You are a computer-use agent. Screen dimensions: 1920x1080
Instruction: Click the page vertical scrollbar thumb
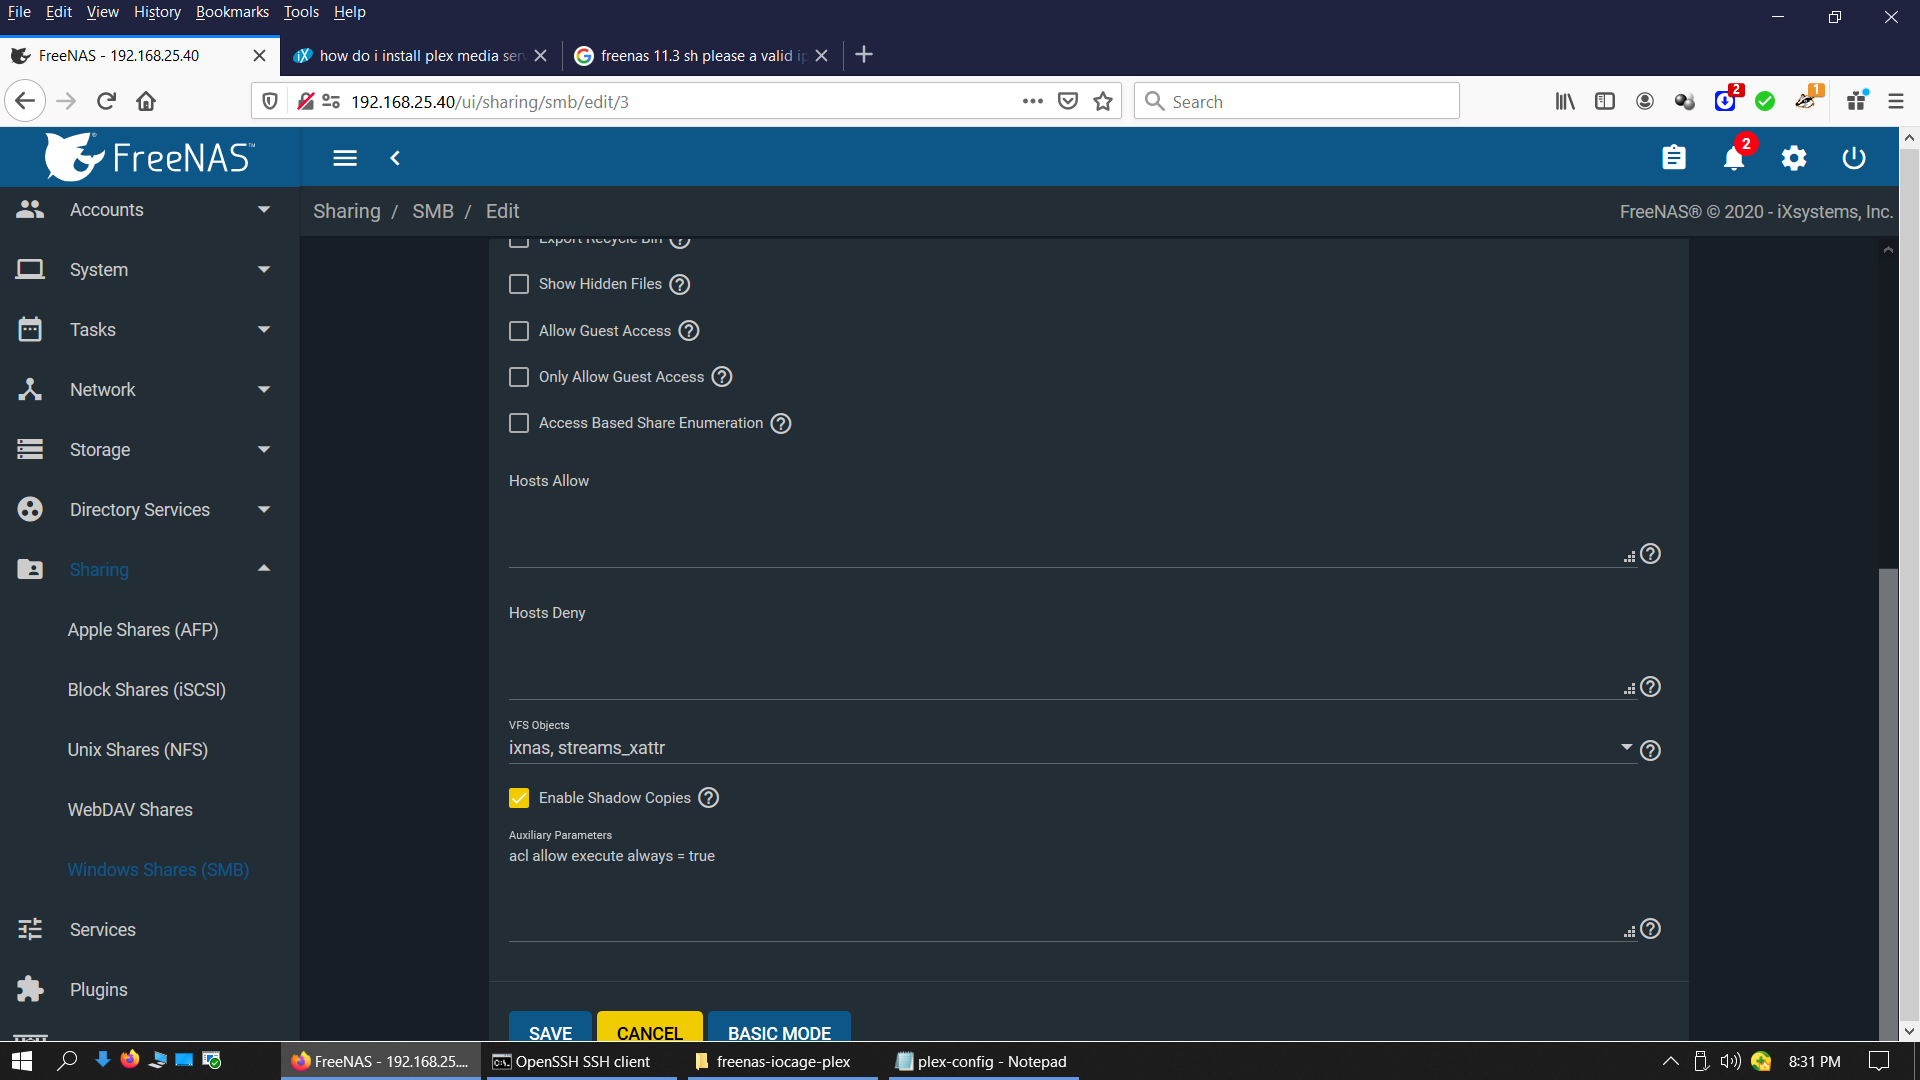[1888, 800]
